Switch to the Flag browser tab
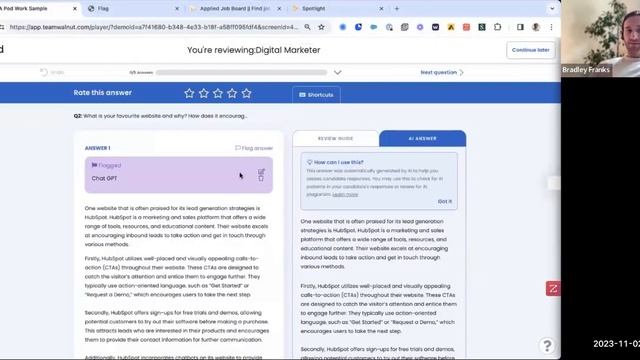 [x=133, y=8]
